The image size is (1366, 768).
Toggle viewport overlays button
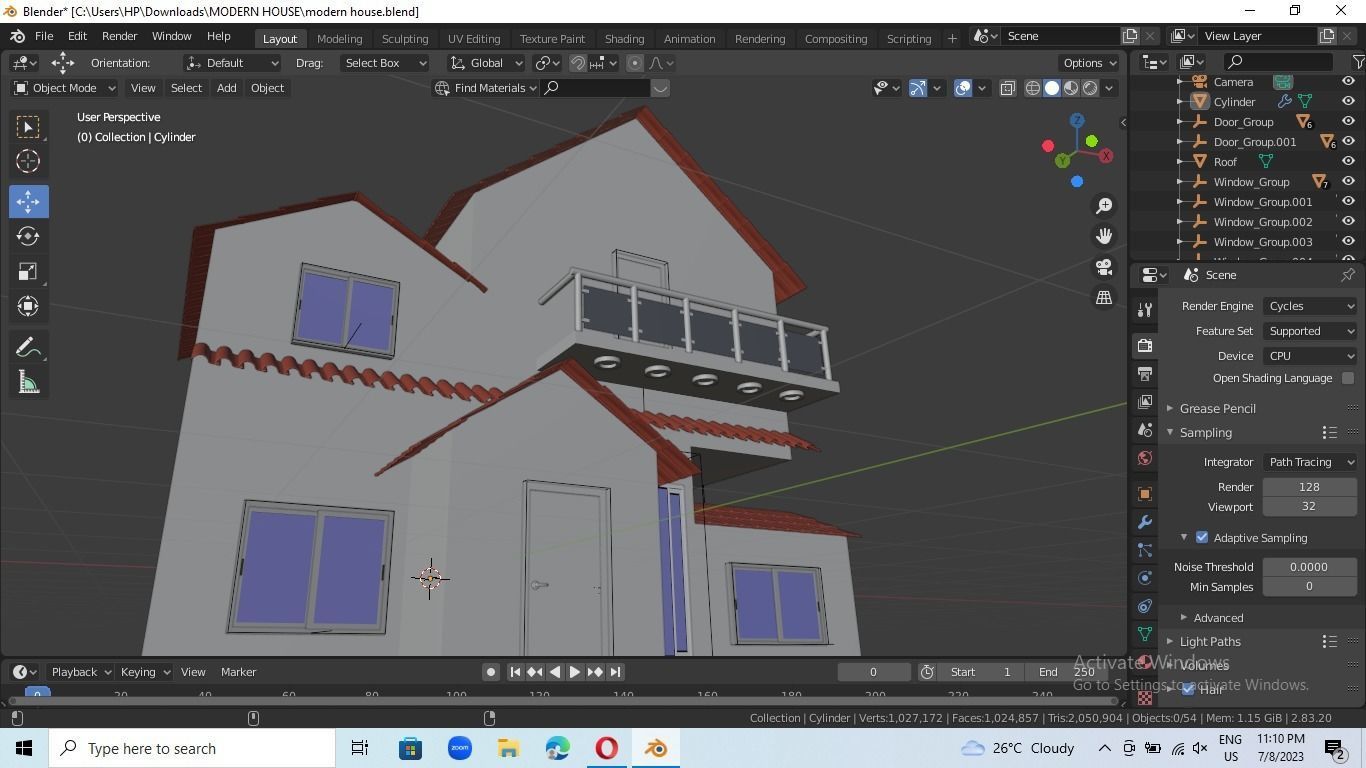pos(963,88)
